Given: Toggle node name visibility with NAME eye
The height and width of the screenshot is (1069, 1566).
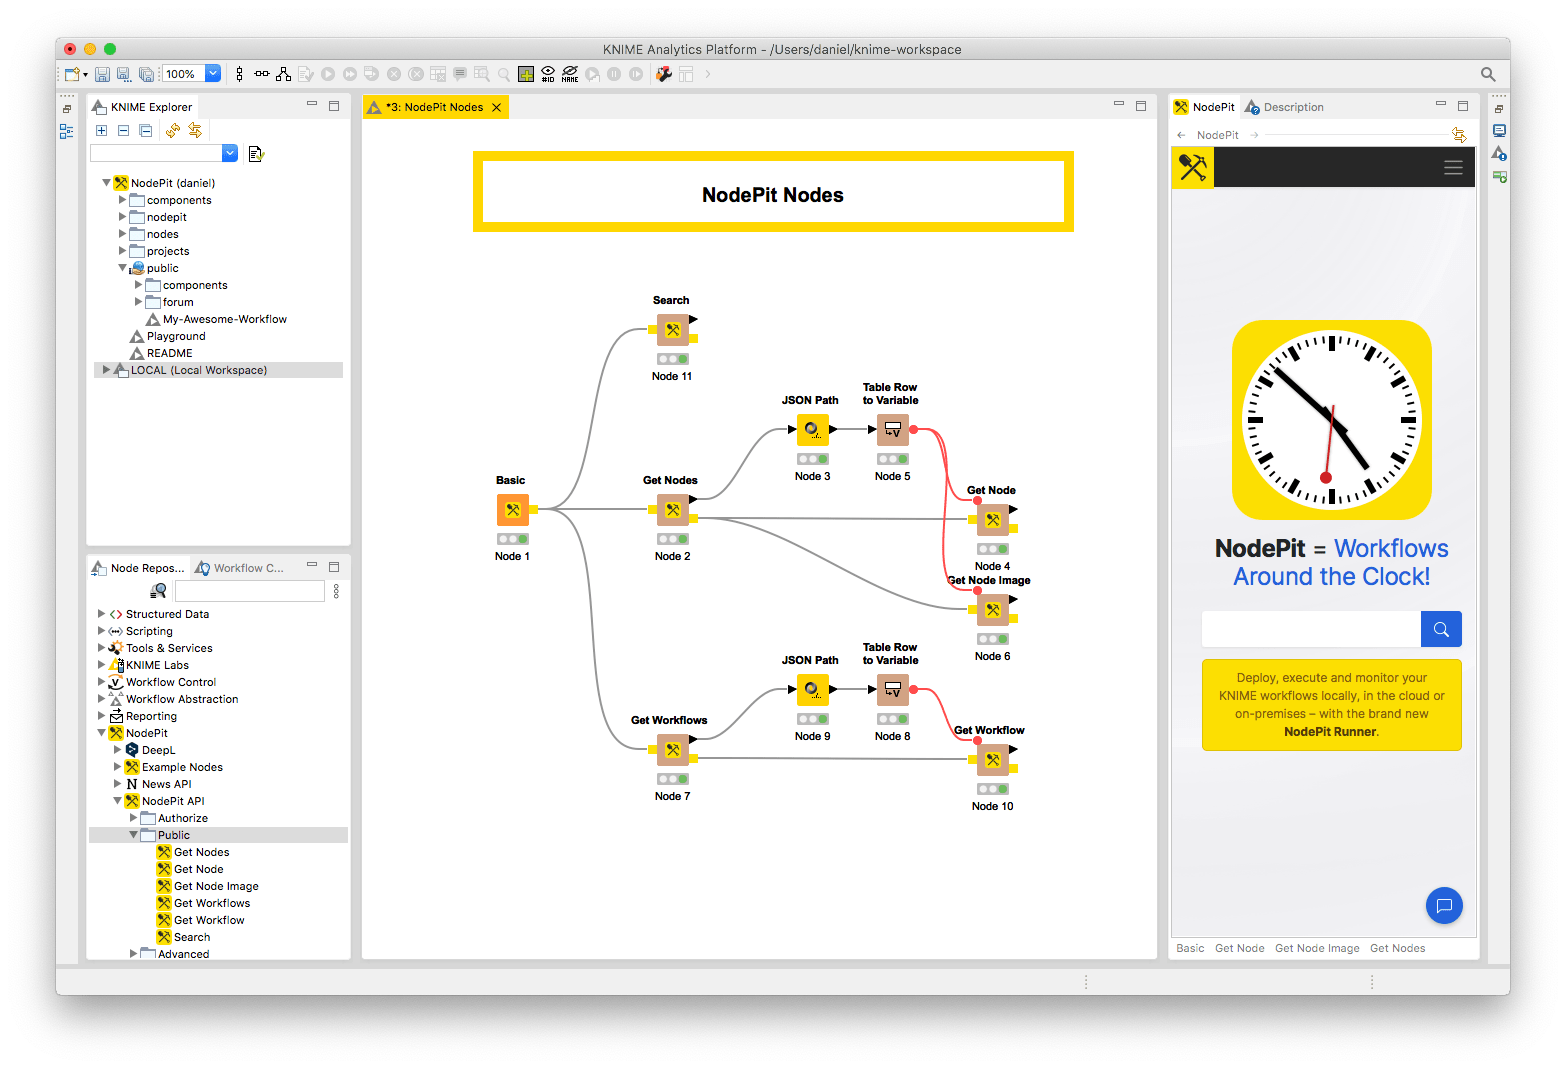Looking at the screenshot, I should [x=569, y=73].
